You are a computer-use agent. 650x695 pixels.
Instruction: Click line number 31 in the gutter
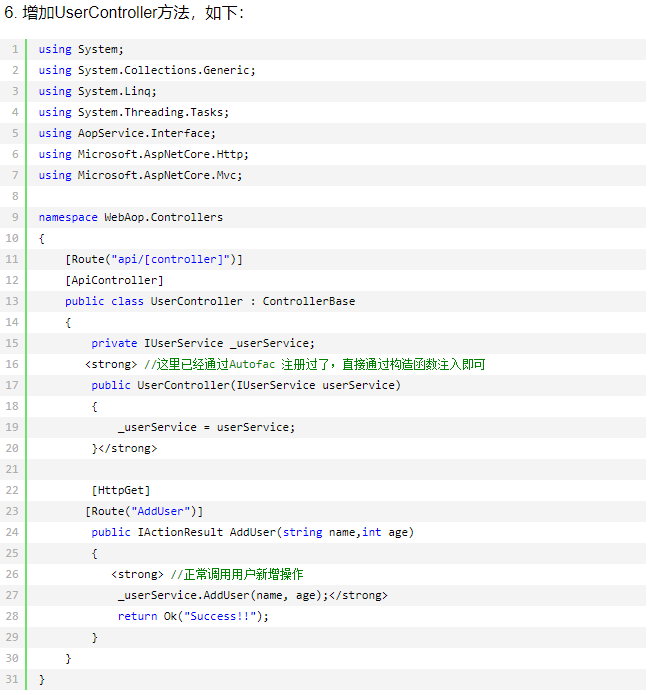(12, 679)
